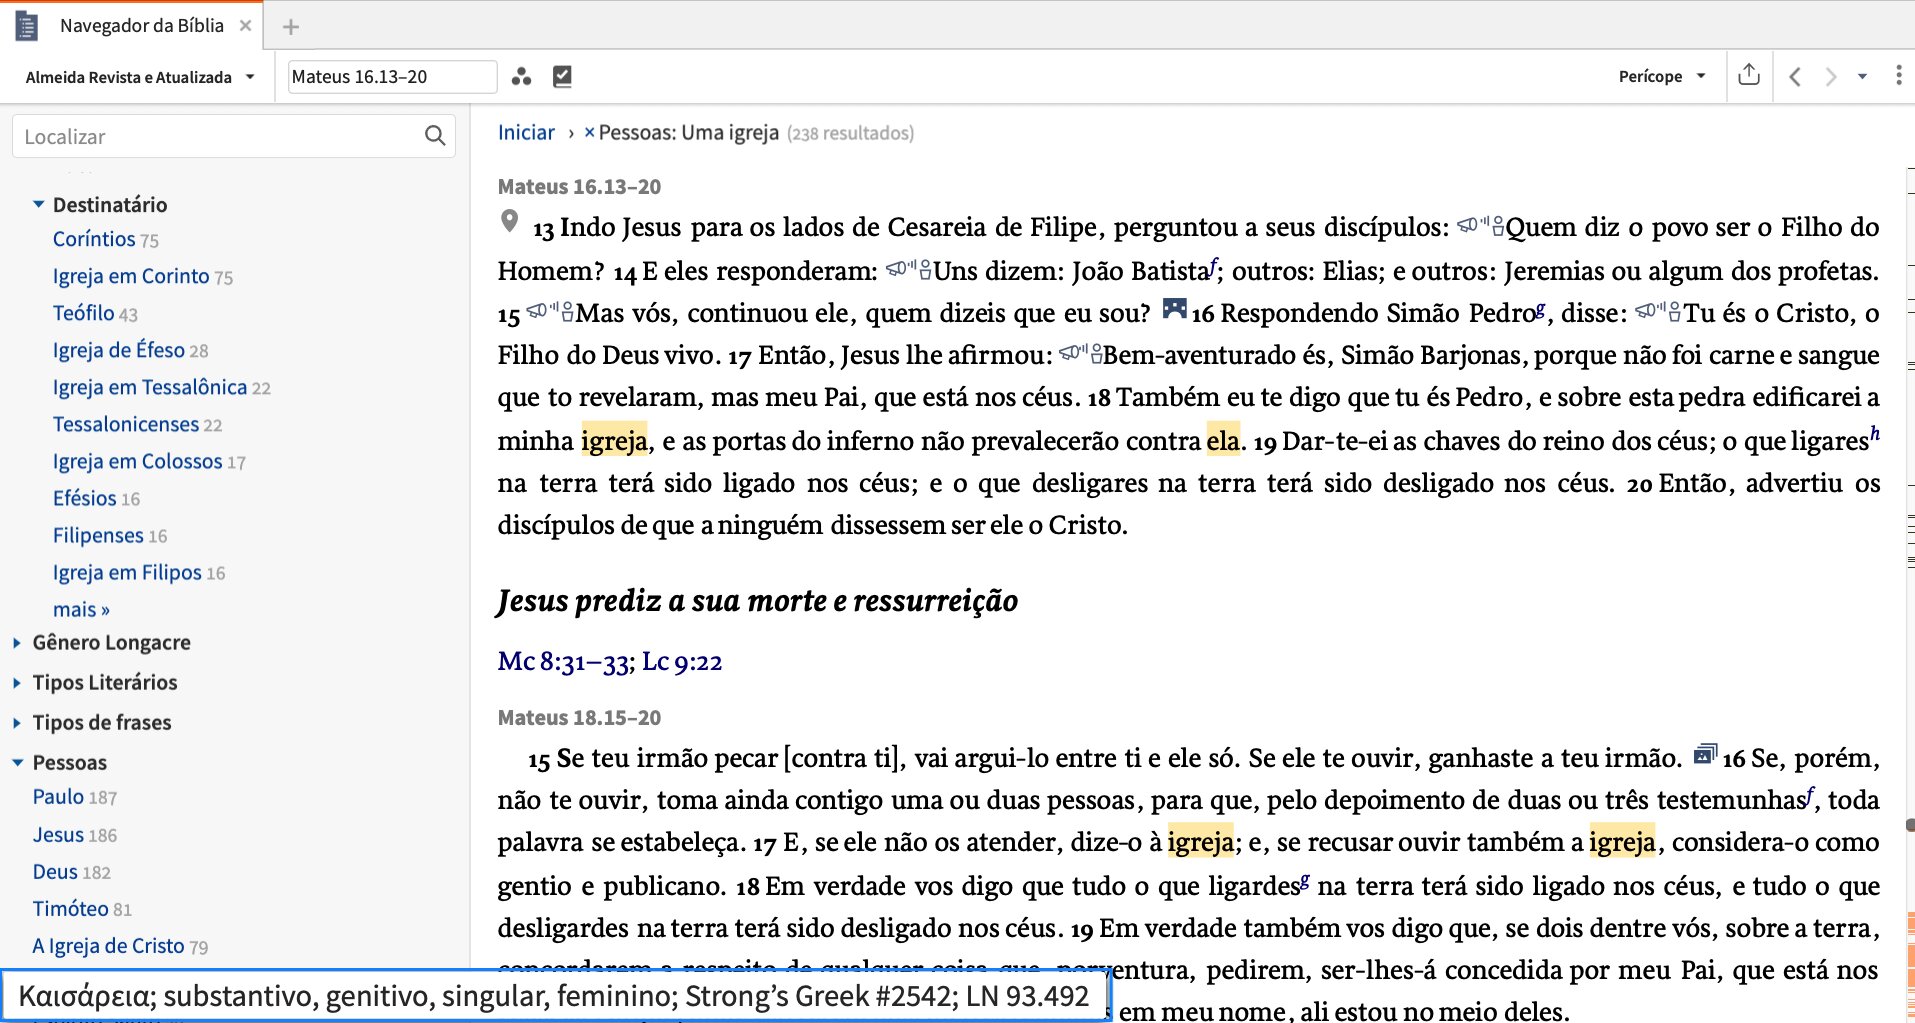This screenshot has width=1915, height=1023.
Task: Open a new tab with plus button
Action: point(291,27)
